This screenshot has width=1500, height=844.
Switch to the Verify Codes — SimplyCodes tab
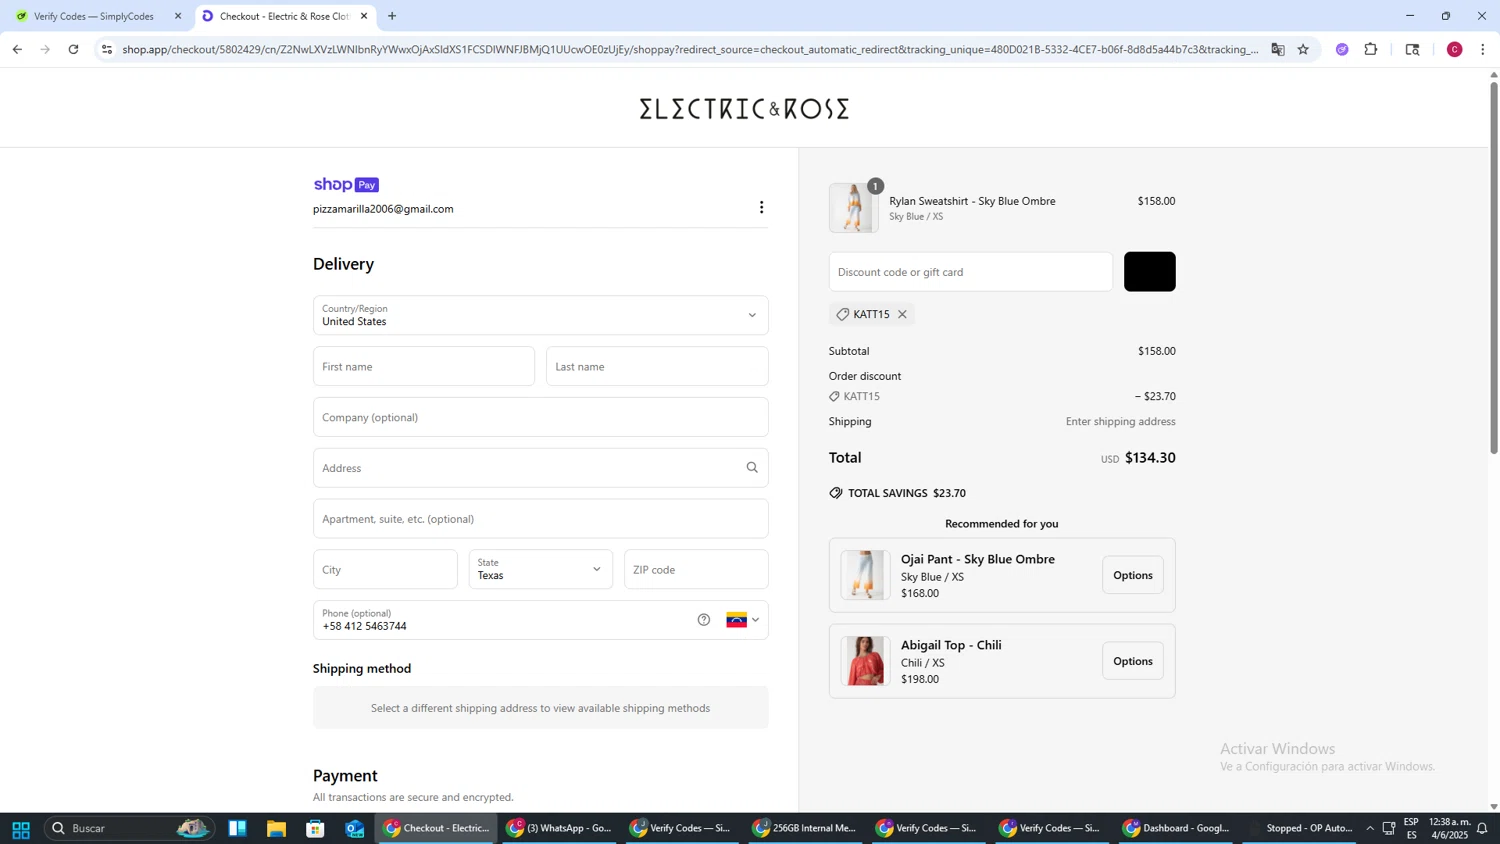93,16
